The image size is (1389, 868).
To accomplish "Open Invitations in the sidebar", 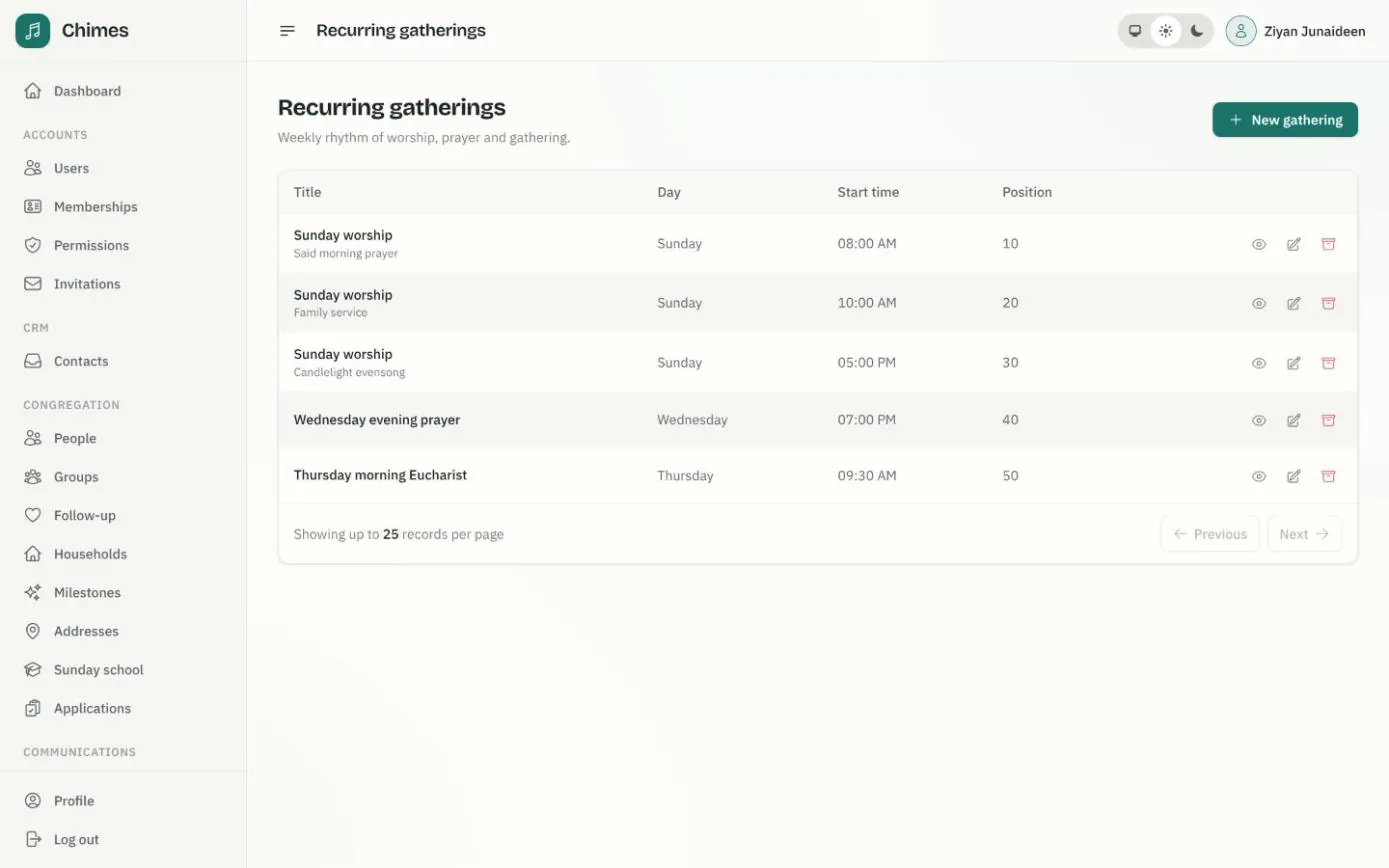I will click(x=123, y=284).
